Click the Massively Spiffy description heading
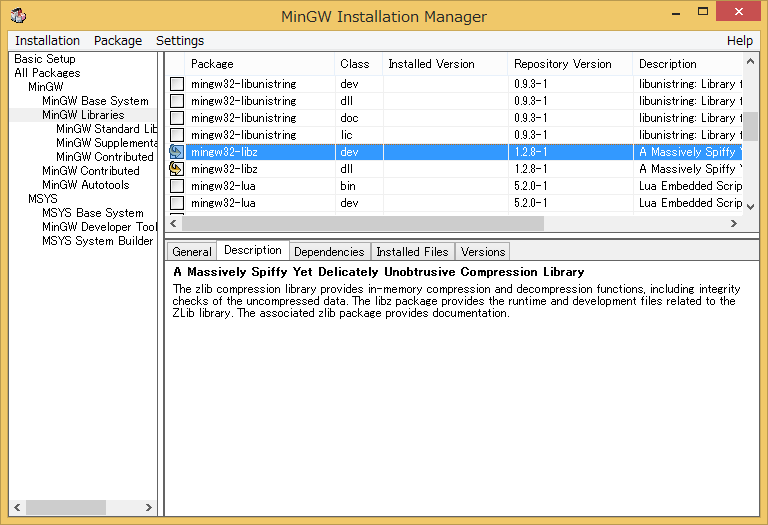The image size is (768, 525). pyautogui.click(x=379, y=272)
